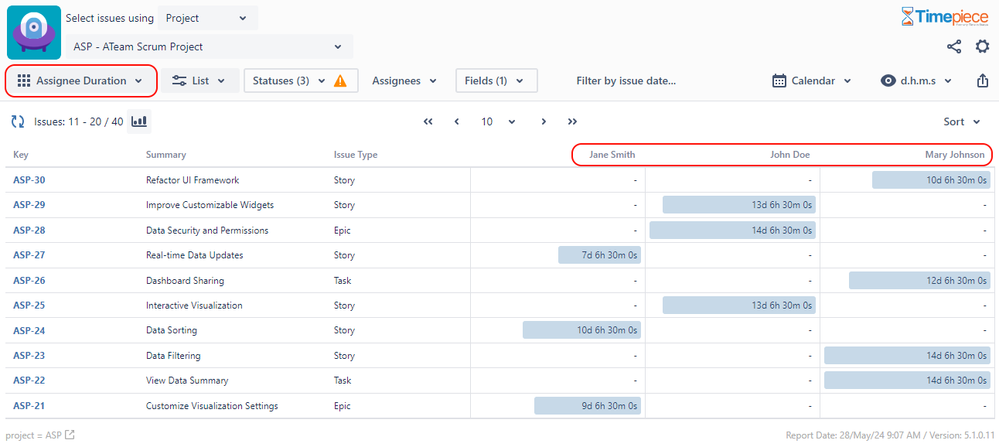The image size is (999, 444).
Task: Open the d.h.m.s format dropdown
Action: tap(916, 81)
